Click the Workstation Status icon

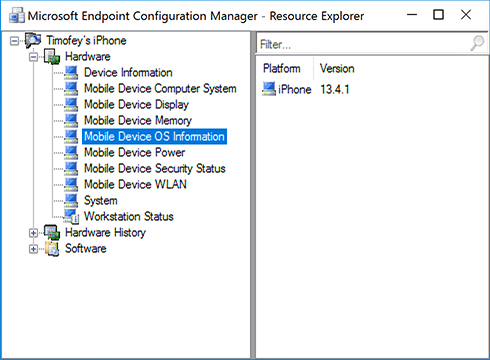click(71, 216)
